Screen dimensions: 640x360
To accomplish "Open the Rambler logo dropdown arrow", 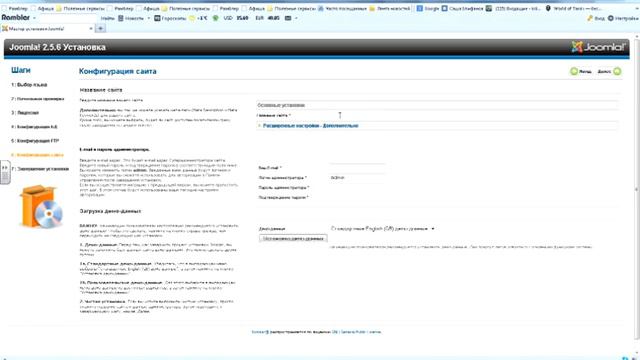I will click(x=34, y=18).
